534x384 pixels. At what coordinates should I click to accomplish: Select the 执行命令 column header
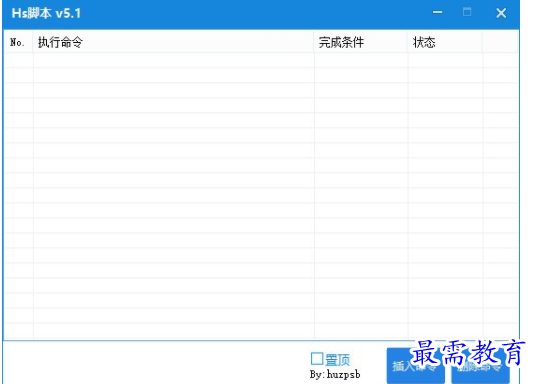coord(173,42)
